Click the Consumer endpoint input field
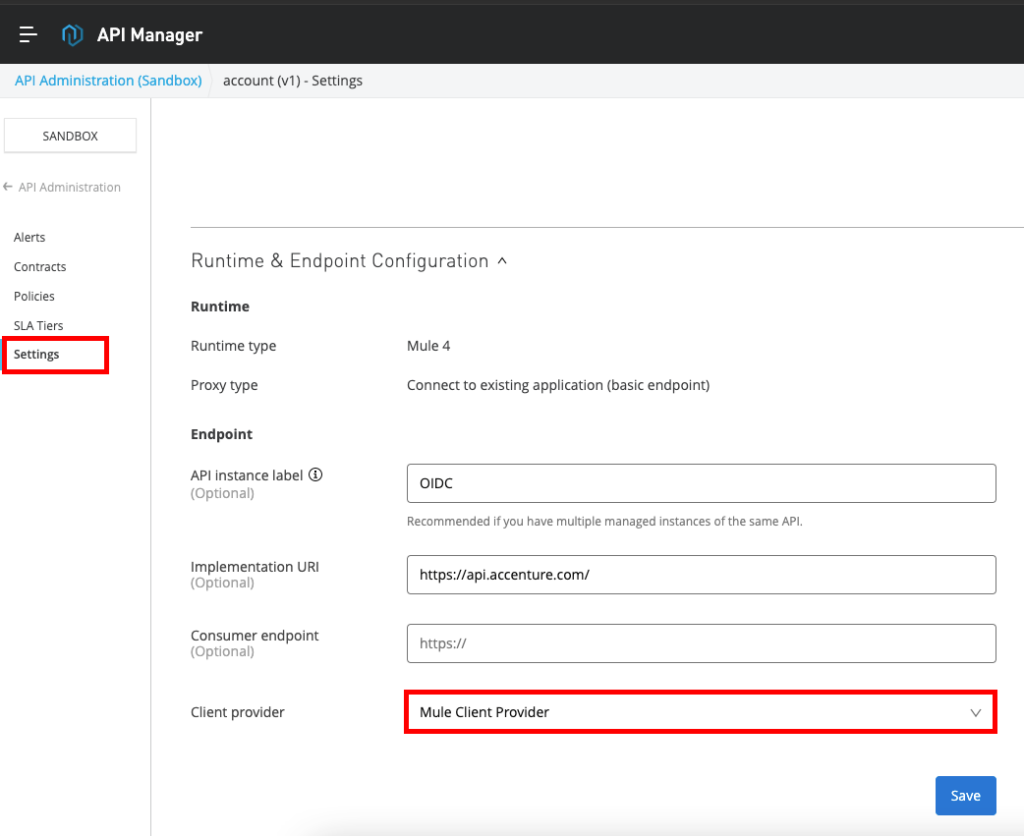Screen dimensions: 1024x836 pyautogui.click(x=700, y=644)
